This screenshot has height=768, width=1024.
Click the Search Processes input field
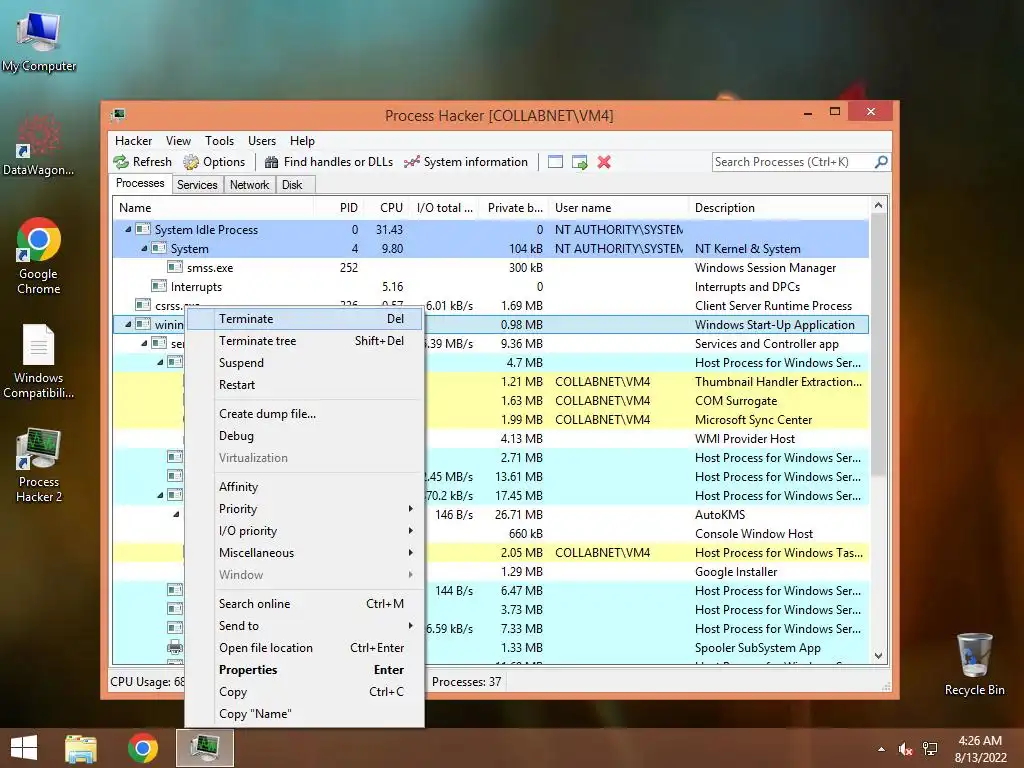pos(792,161)
